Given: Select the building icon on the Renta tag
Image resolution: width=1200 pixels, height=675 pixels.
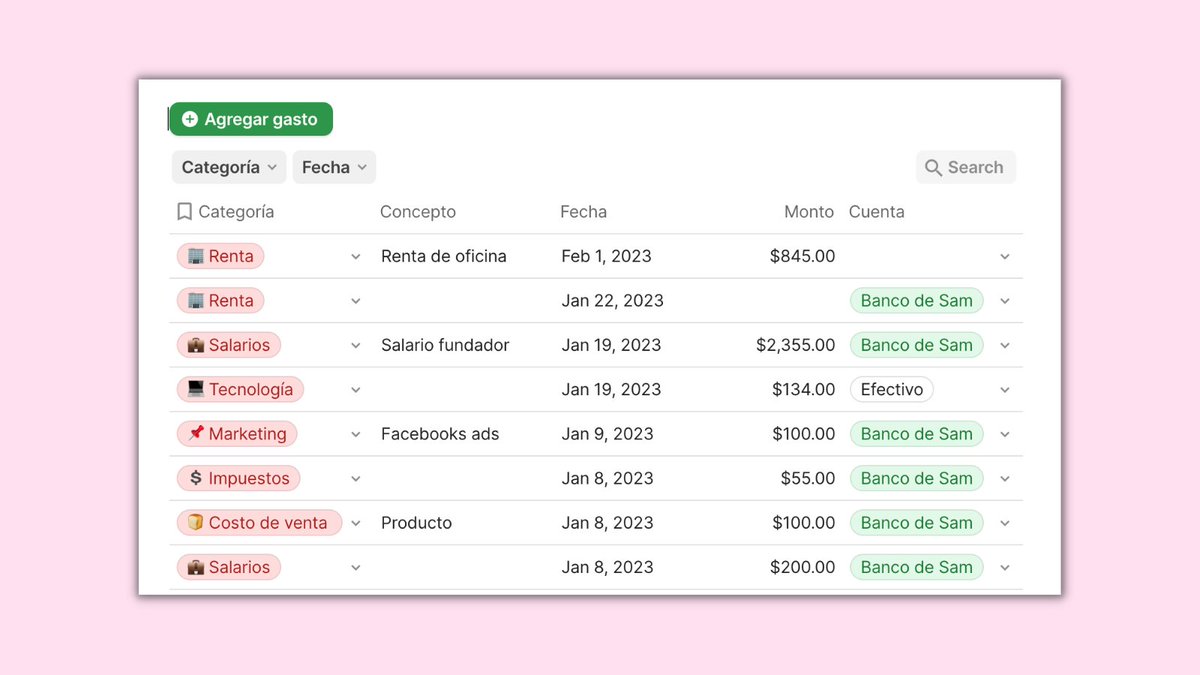Looking at the screenshot, I should coord(197,256).
